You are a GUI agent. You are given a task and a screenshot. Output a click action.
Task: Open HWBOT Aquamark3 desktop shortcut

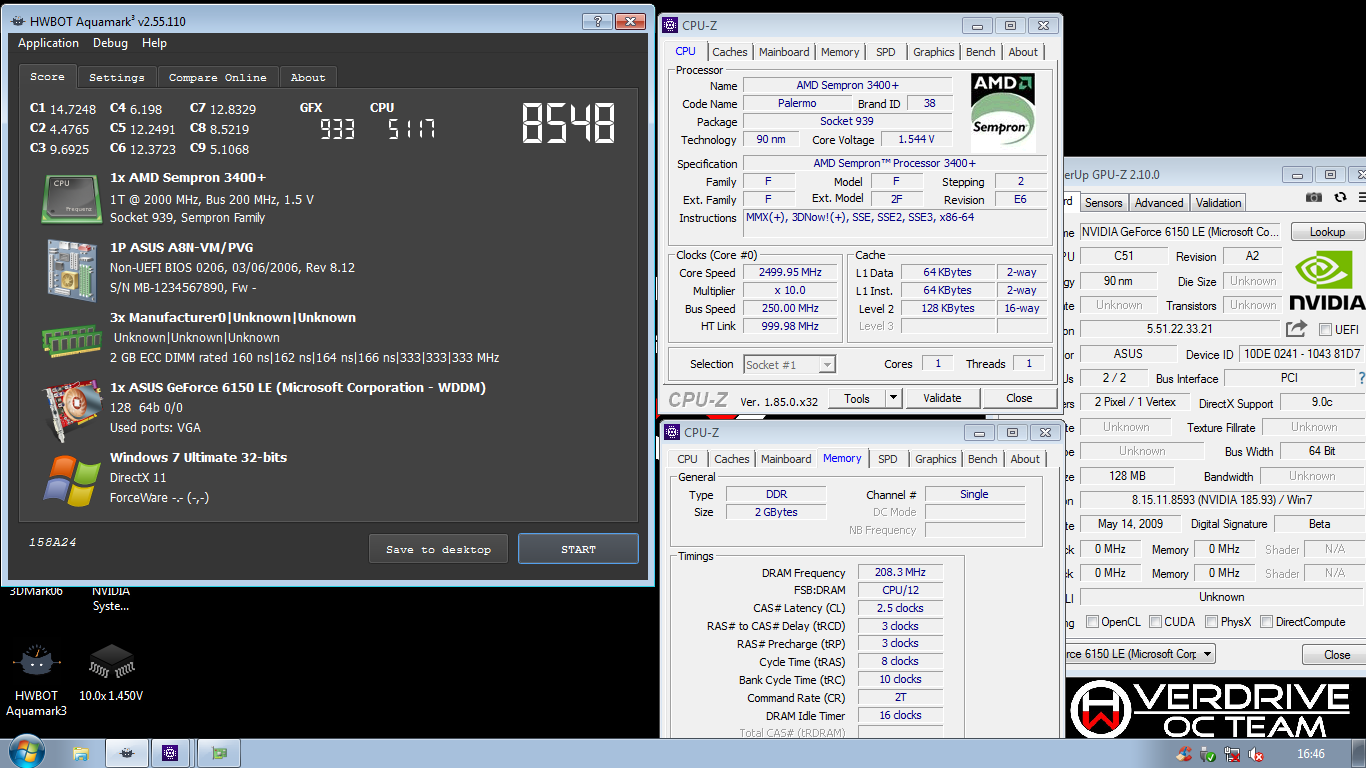37,680
